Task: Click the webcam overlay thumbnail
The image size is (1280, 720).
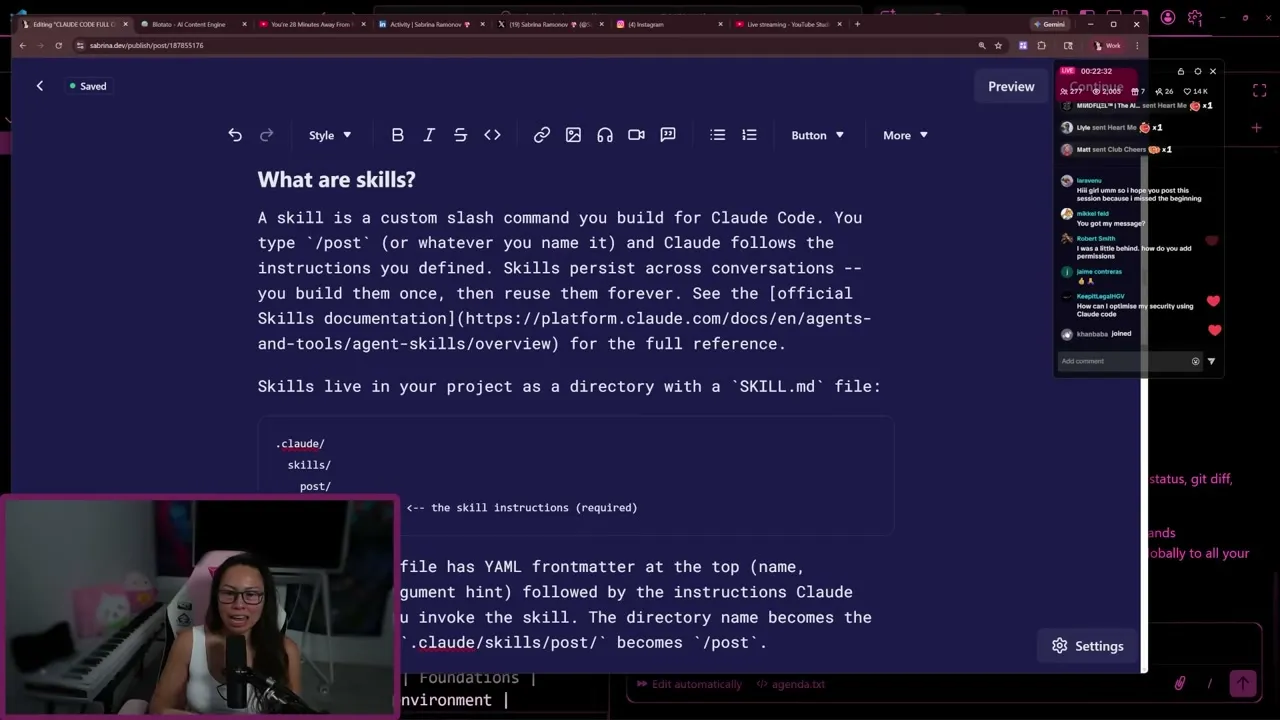Action: pyautogui.click(x=200, y=606)
